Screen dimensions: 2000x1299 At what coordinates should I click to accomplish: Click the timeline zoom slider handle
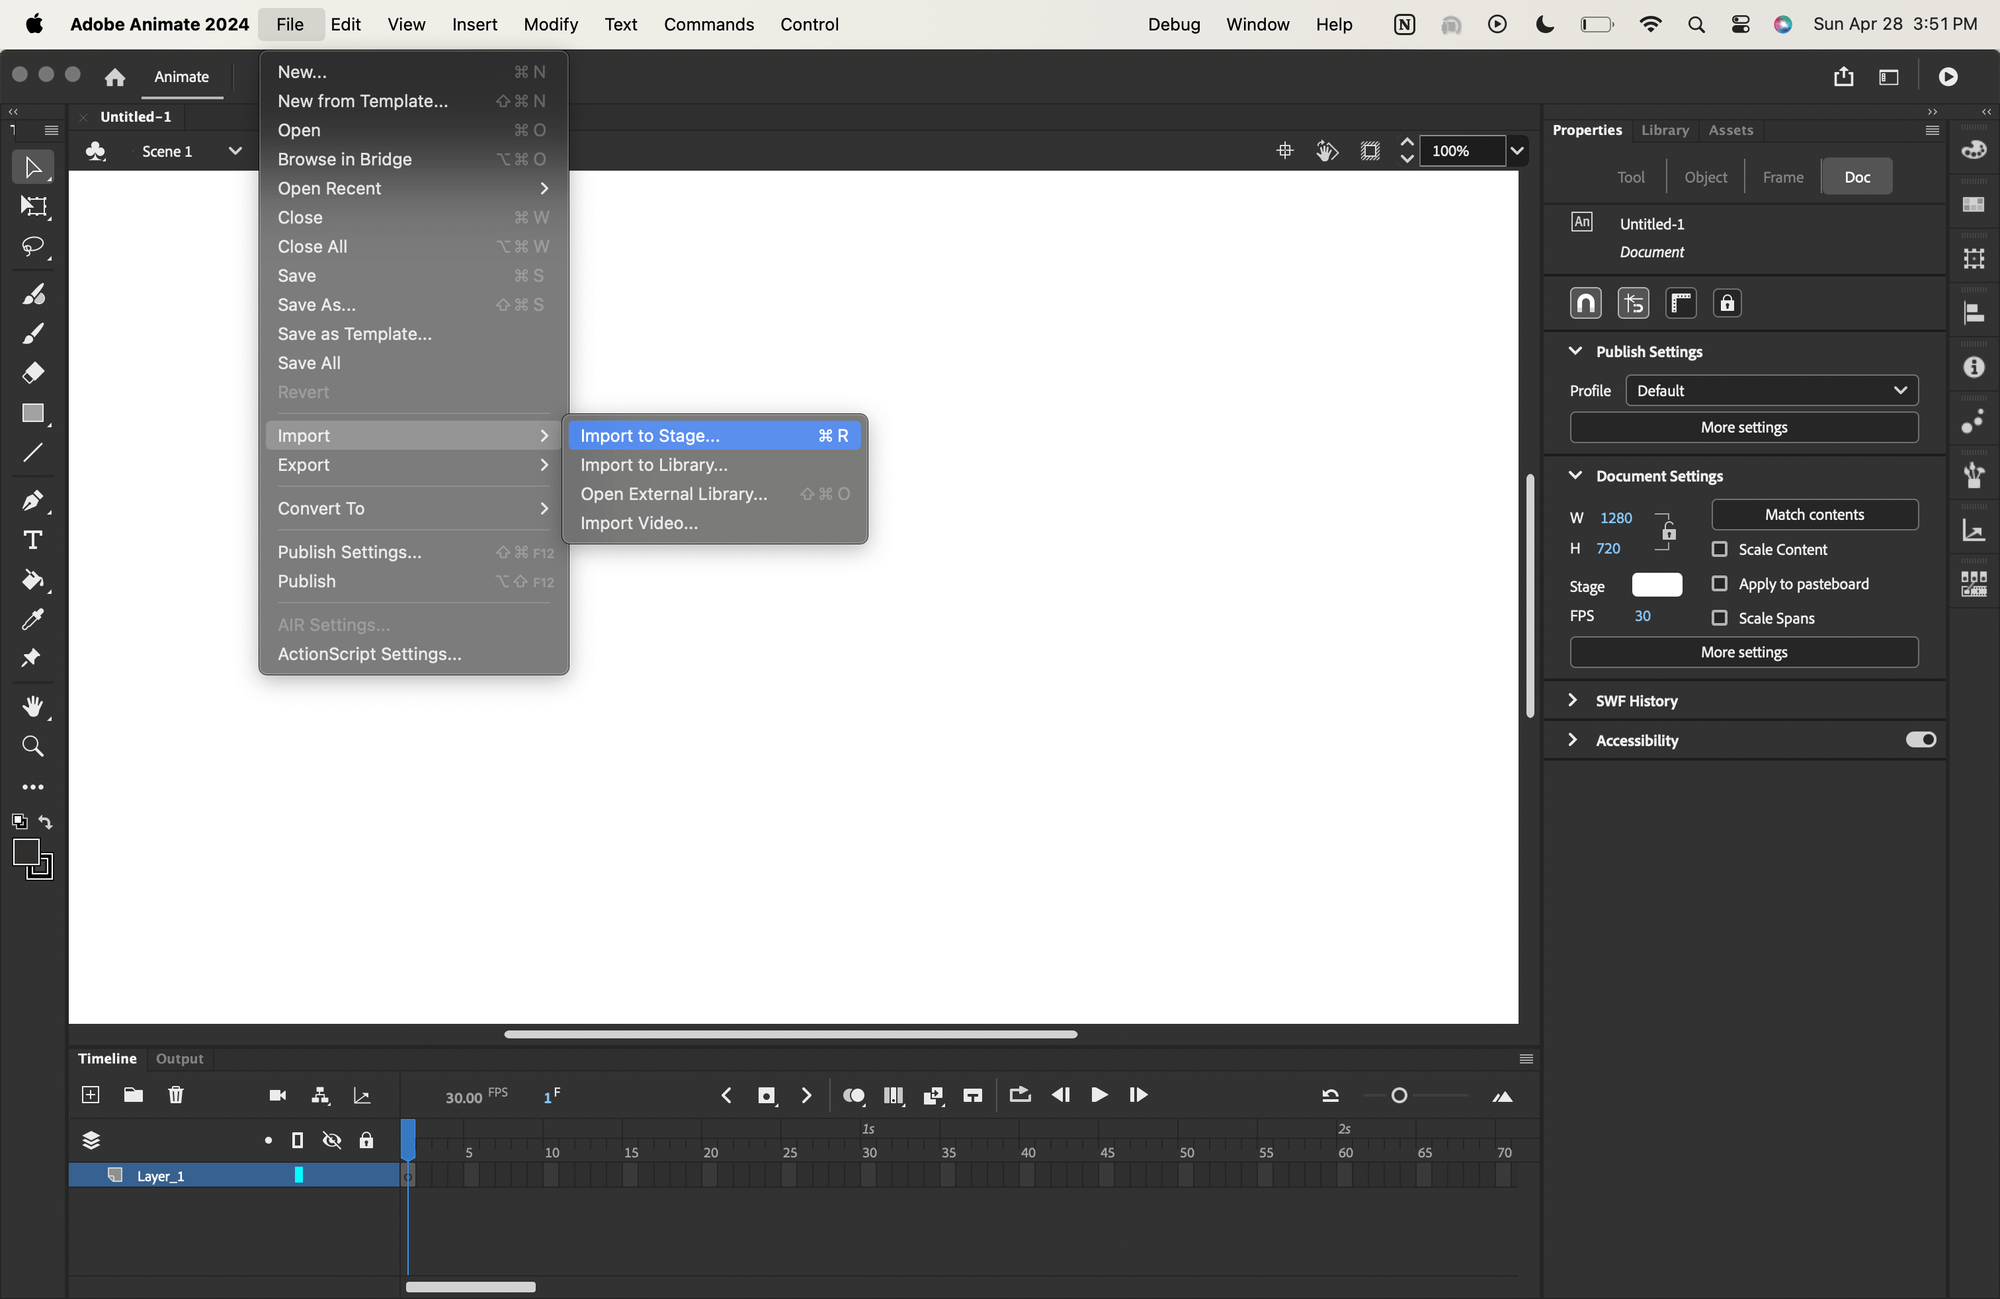point(1399,1096)
